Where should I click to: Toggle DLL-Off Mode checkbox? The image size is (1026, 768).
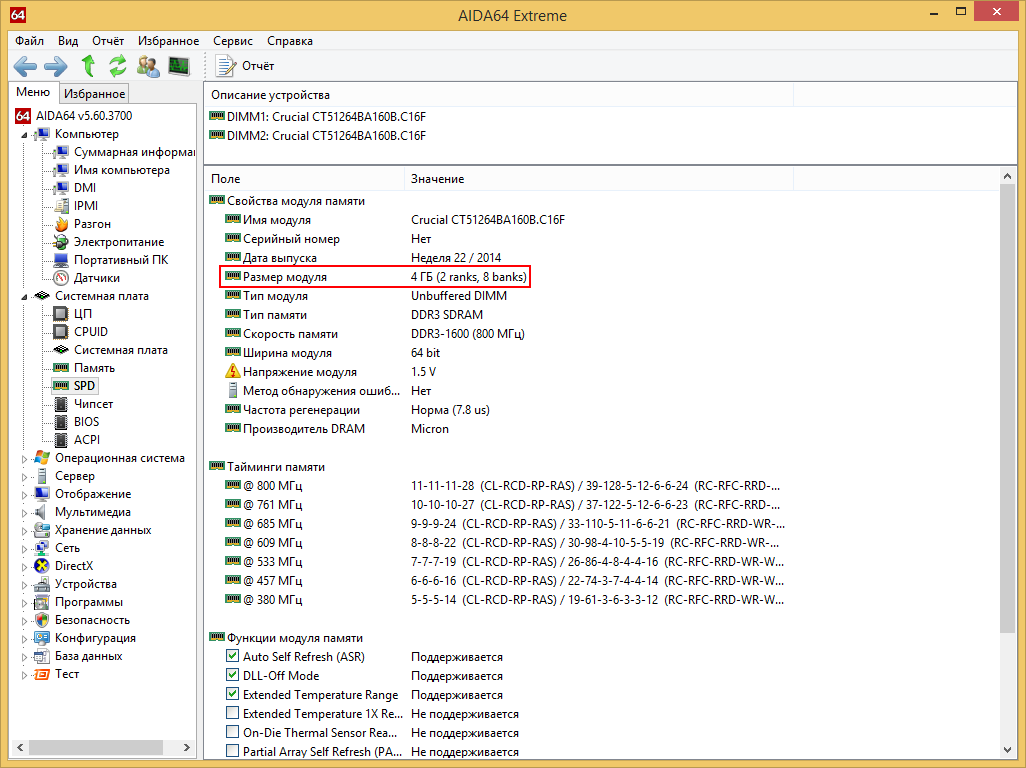(232, 674)
